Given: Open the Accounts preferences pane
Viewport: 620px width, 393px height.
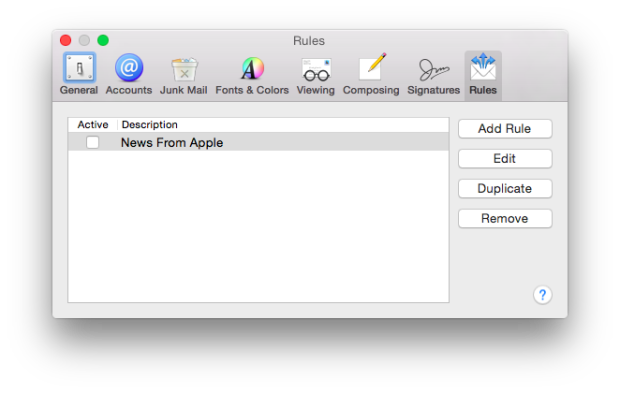Looking at the screenshot, I should point(129,74).
